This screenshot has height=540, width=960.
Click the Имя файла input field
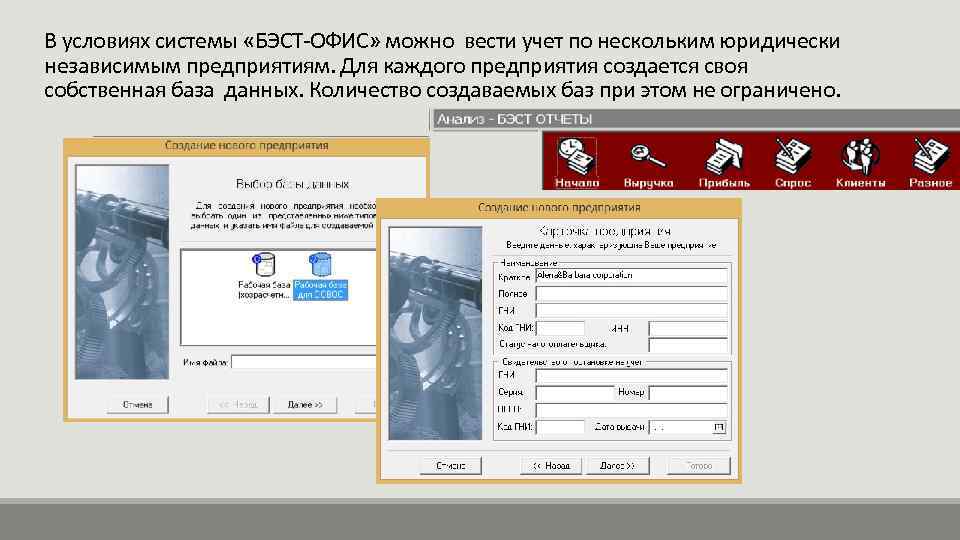(304, 362)
